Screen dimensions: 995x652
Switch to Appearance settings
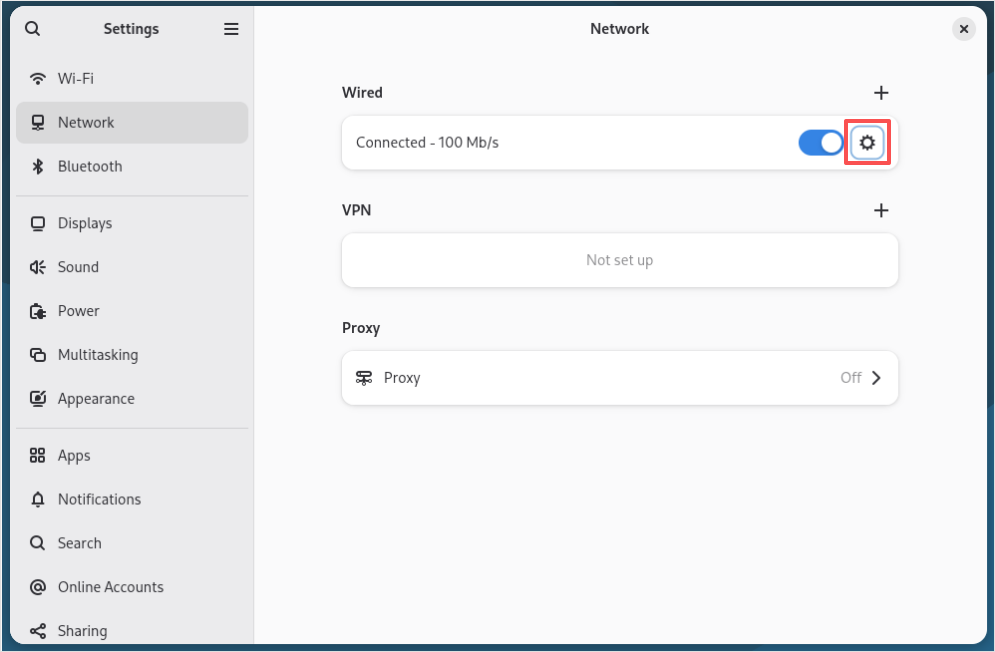[x=95, y=399]
